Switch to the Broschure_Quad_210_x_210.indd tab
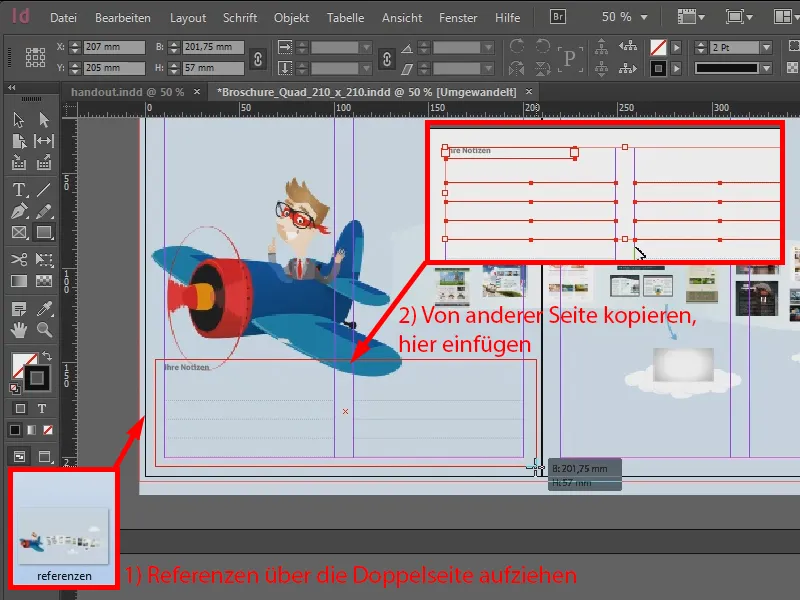This screenshot has width=800, height=600. [366, 92]
